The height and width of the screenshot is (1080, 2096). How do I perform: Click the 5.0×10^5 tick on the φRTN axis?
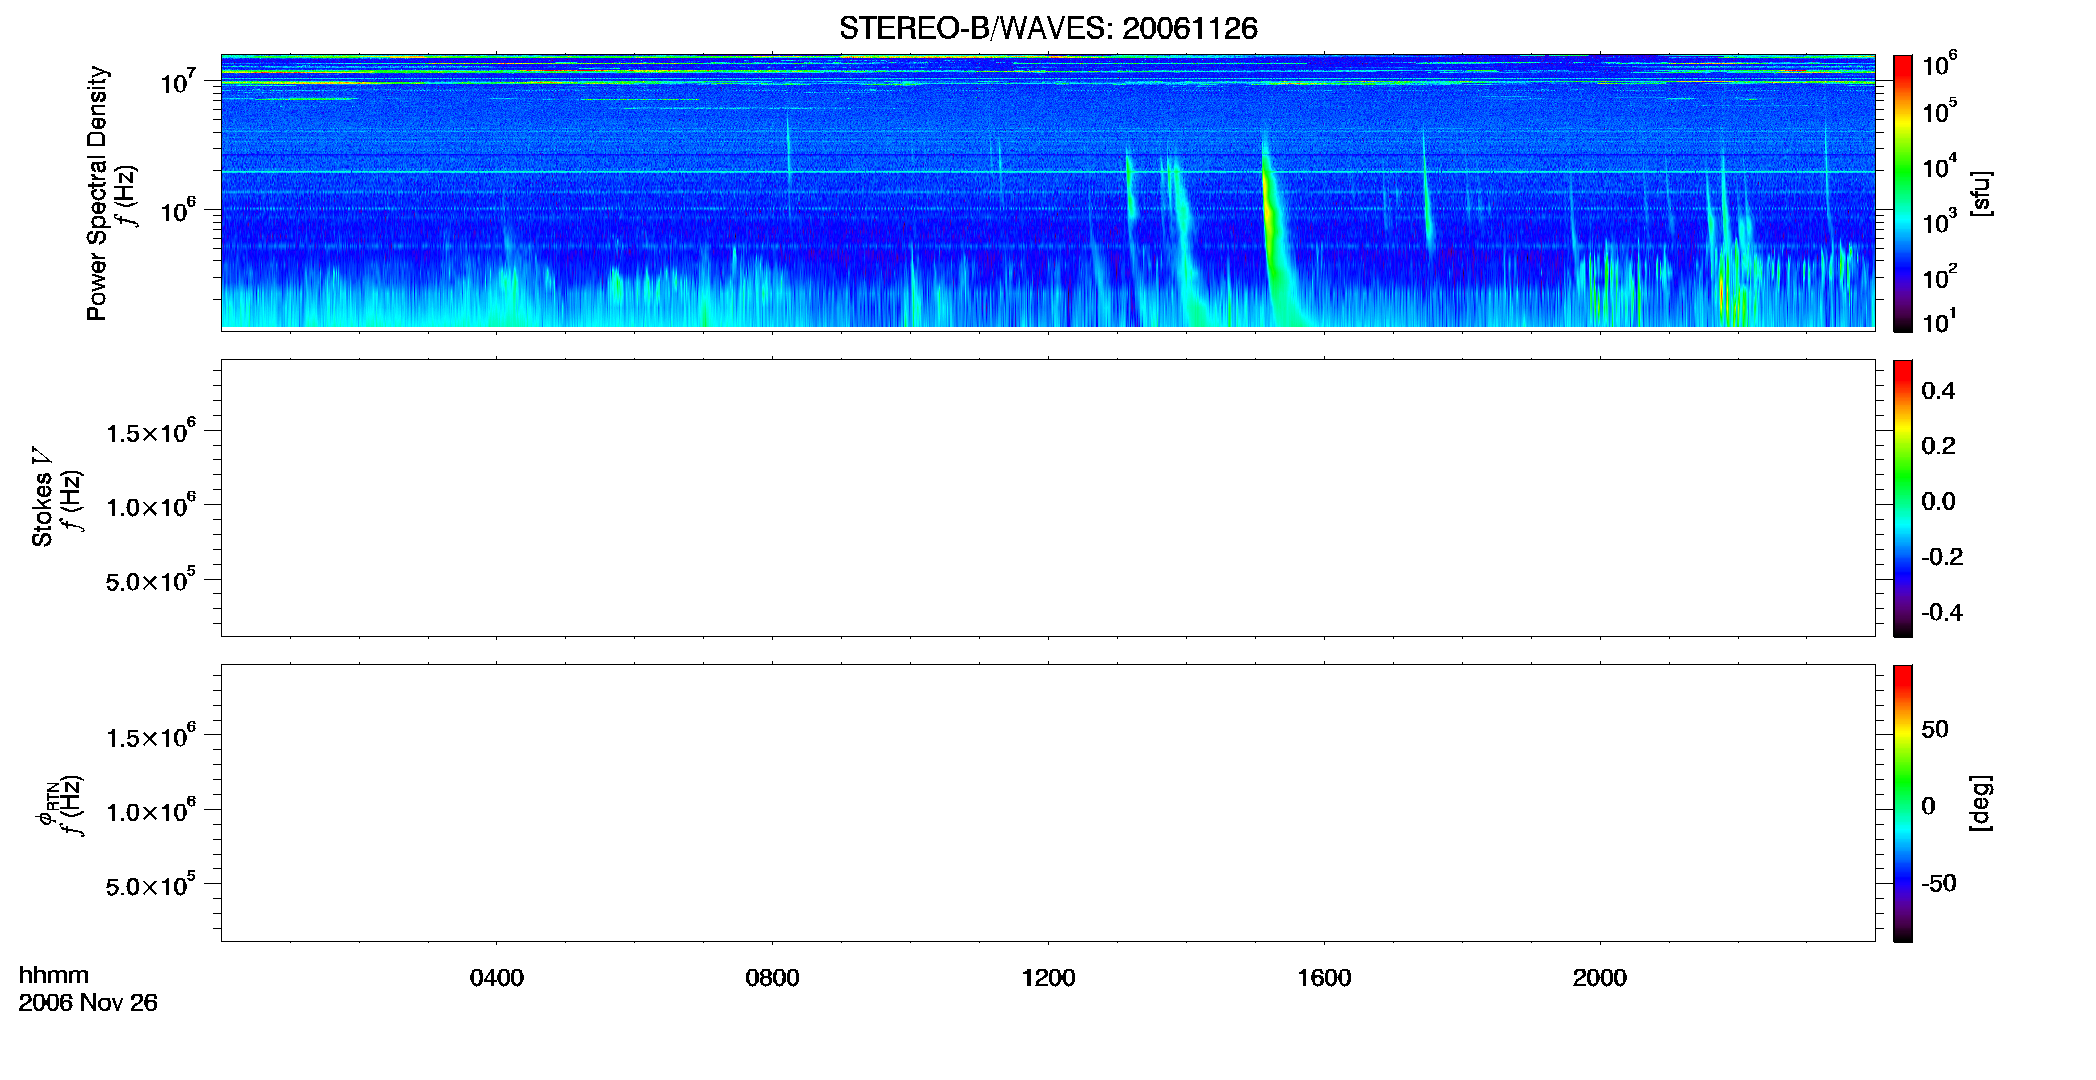pos(151,885)
